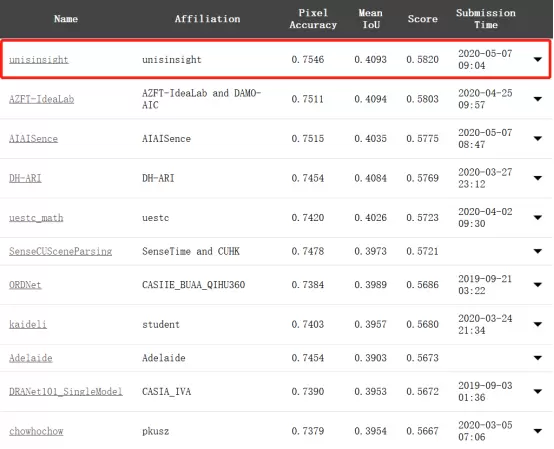The image size is (554, 449).
Task: Expand the DH-ARI row dropdown arrow
Action: click(537, 178)
